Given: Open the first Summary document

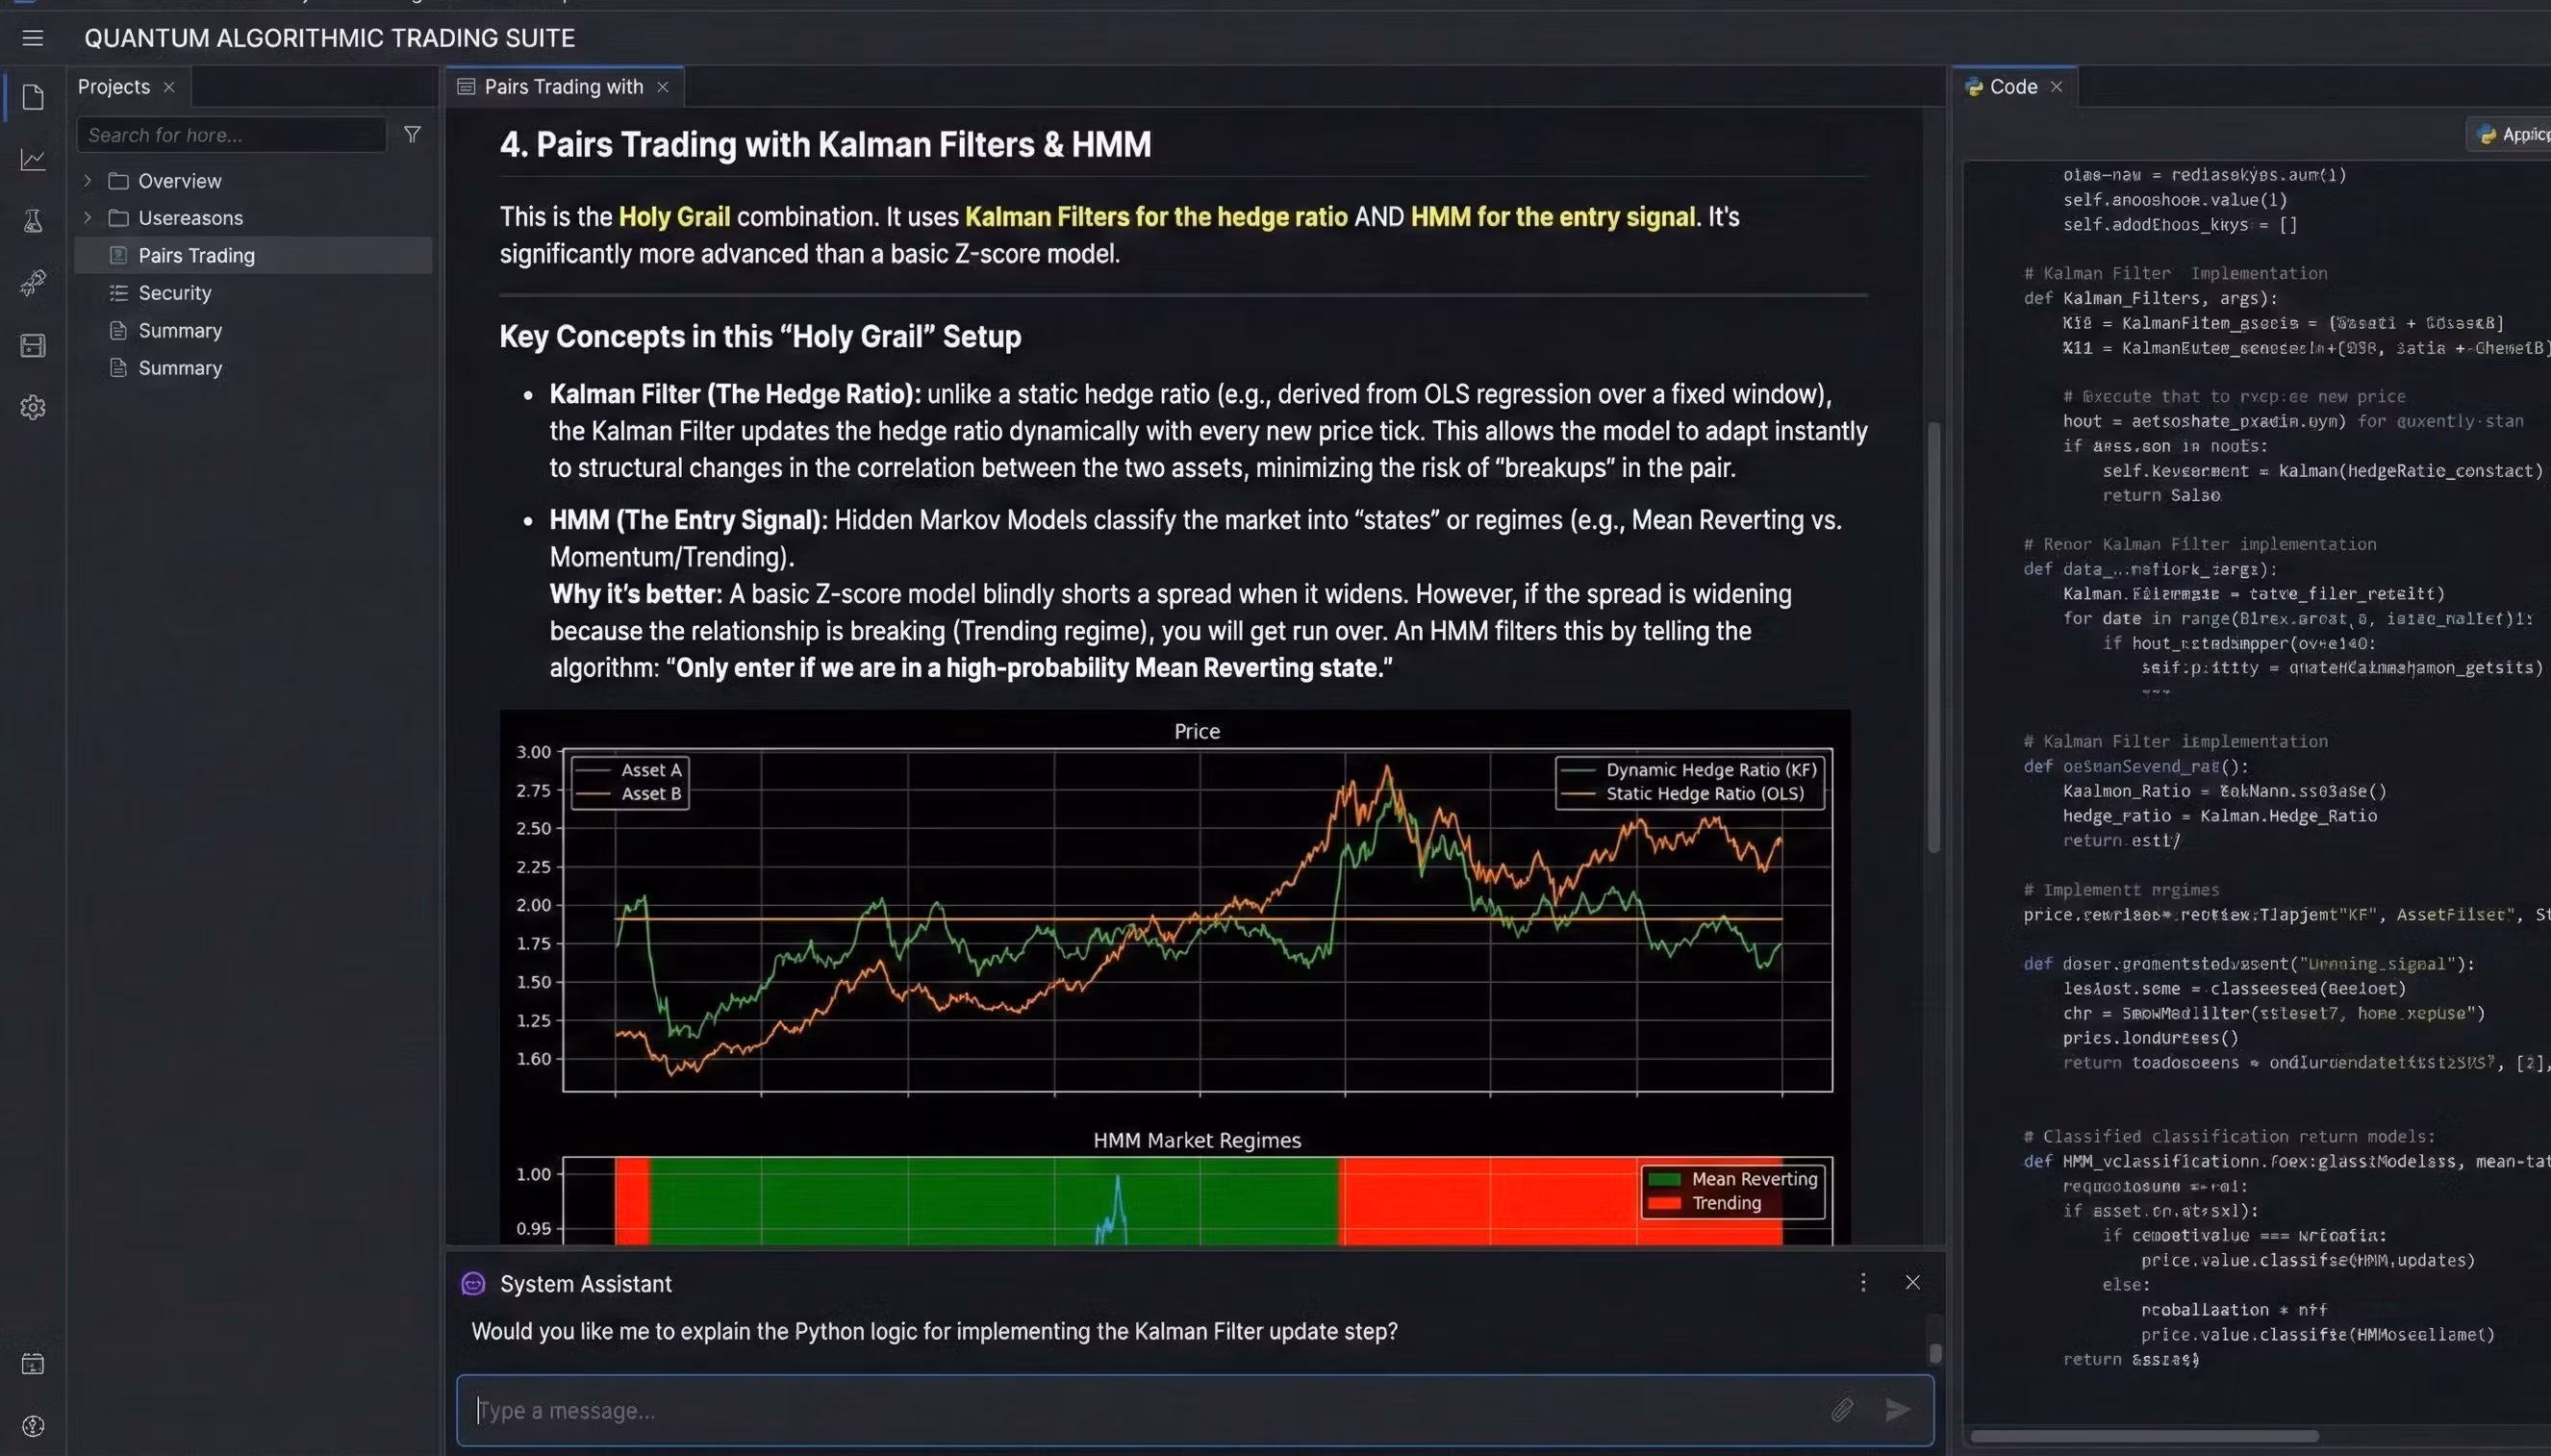Looking at the screenshot, I should coord(180,330).
